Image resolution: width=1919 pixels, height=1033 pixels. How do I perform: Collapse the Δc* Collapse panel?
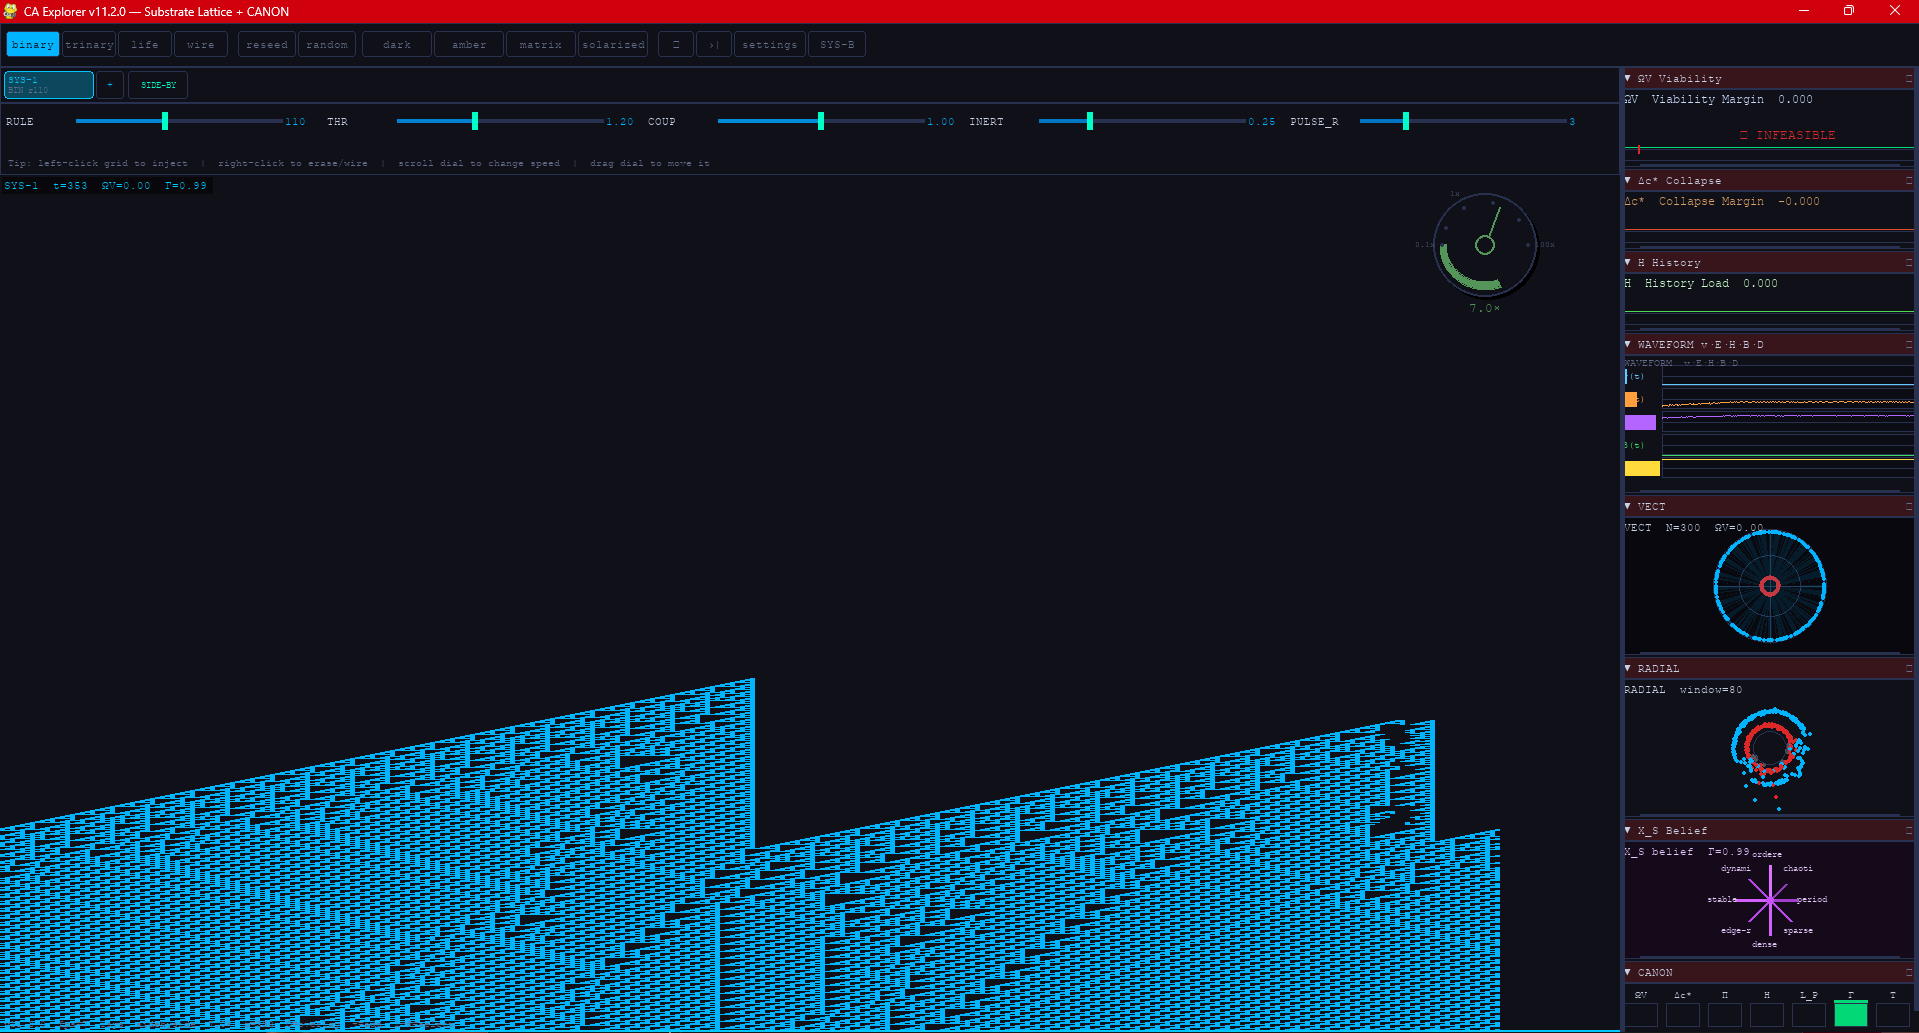[x=1628, y=180]
